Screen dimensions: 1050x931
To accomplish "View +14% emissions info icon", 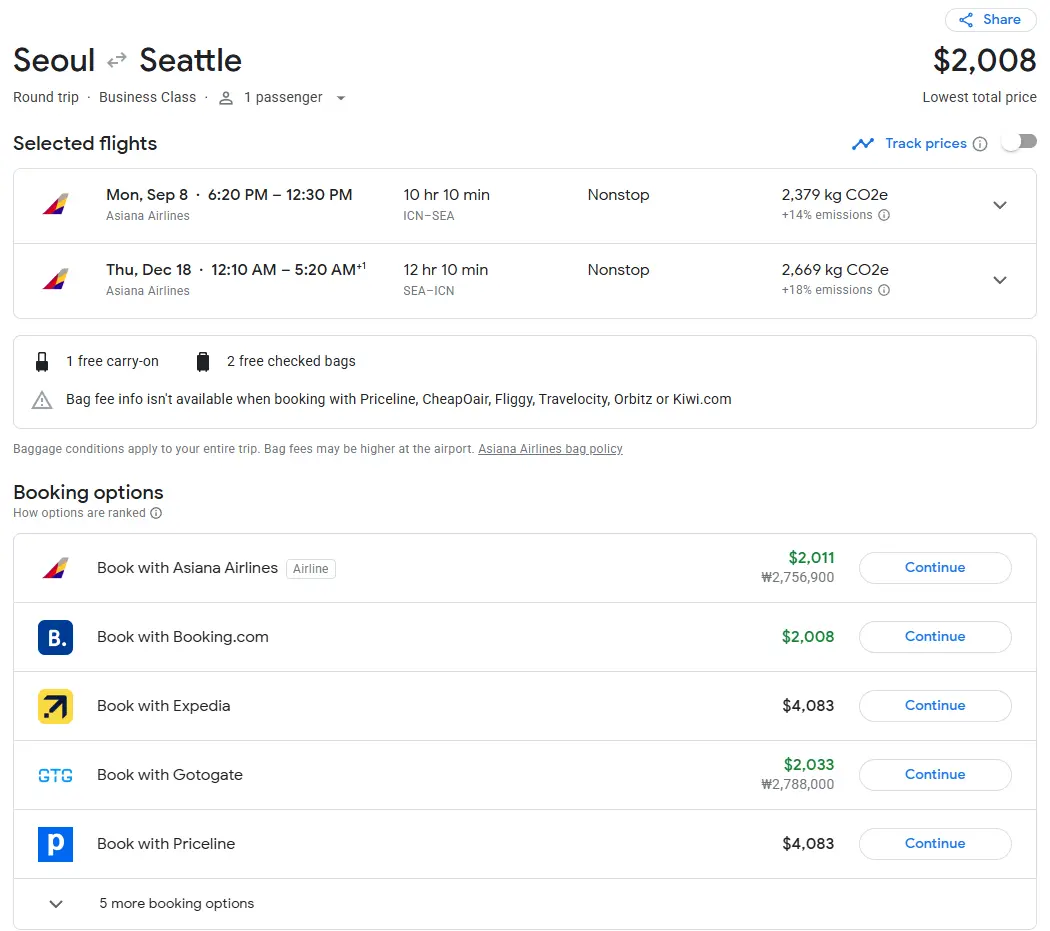I will [x=884, y=215].
